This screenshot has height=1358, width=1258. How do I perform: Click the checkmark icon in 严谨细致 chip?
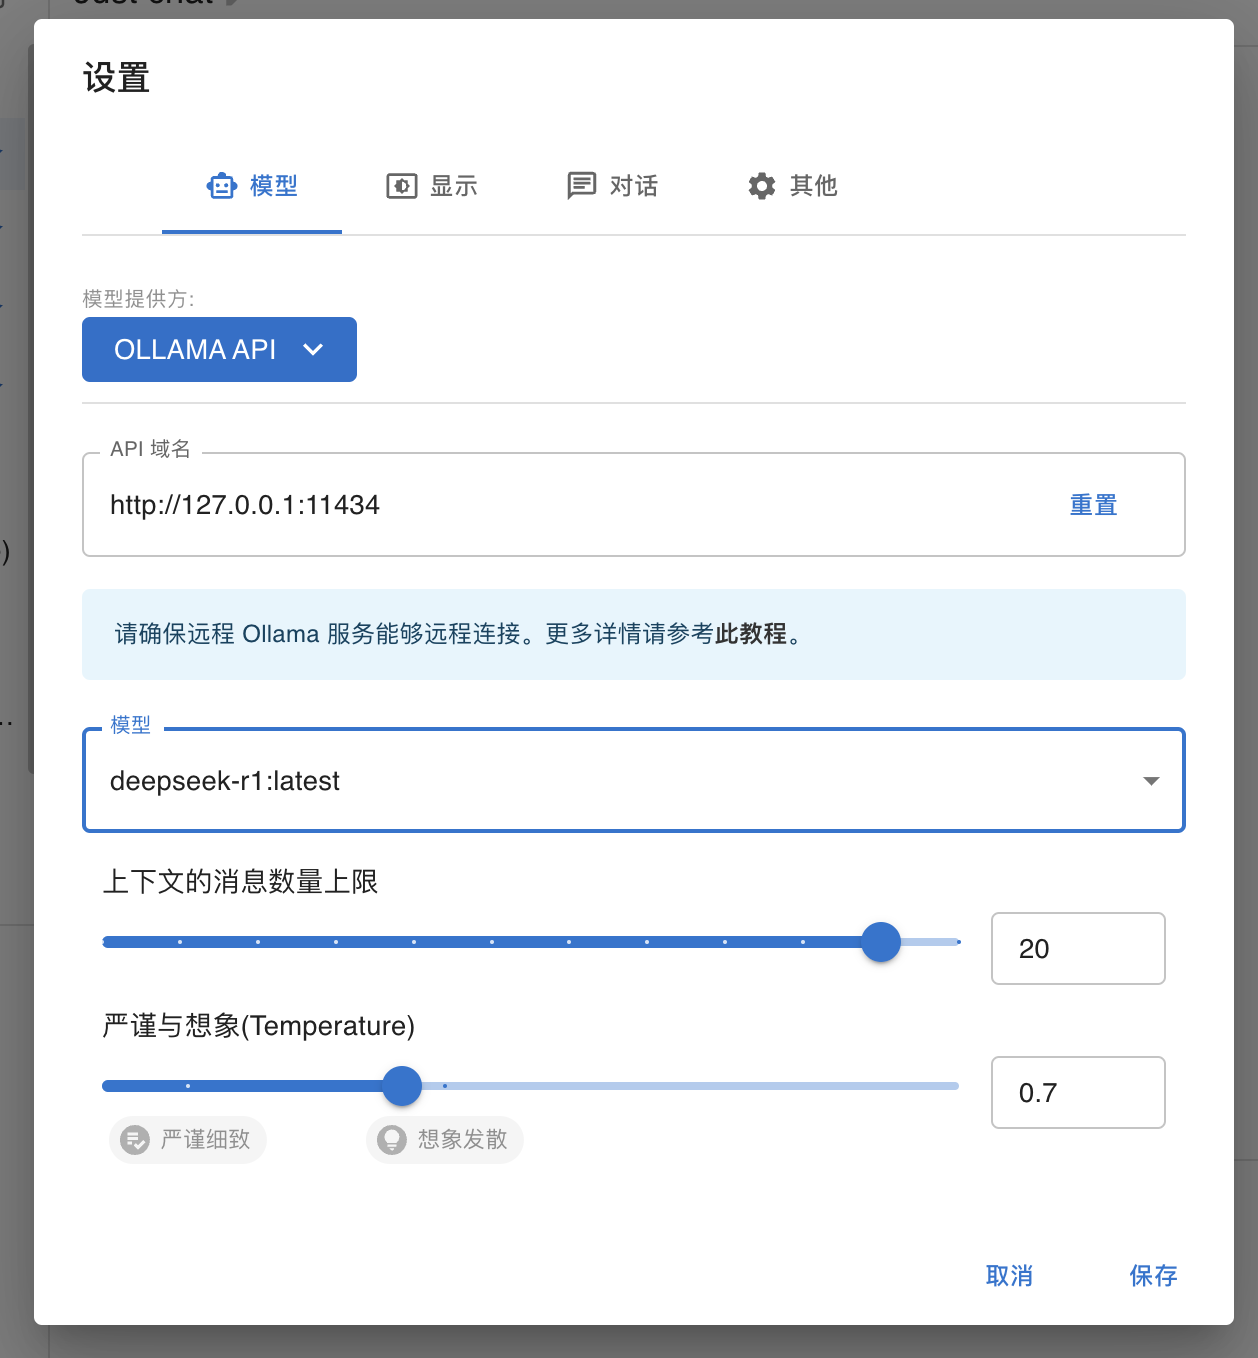click(134, 1140)
